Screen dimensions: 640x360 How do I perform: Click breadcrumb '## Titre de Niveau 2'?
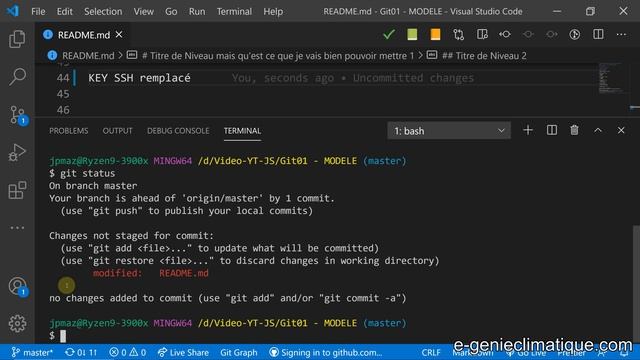point(484,56)
